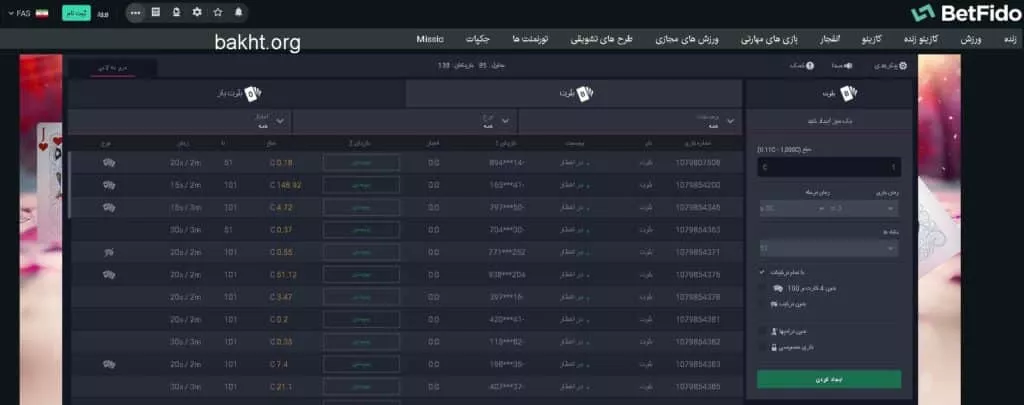Viewport: 1024px width, 405px height.
Task: Open settings gear icon in top toolbar
Action: point(196,13)
